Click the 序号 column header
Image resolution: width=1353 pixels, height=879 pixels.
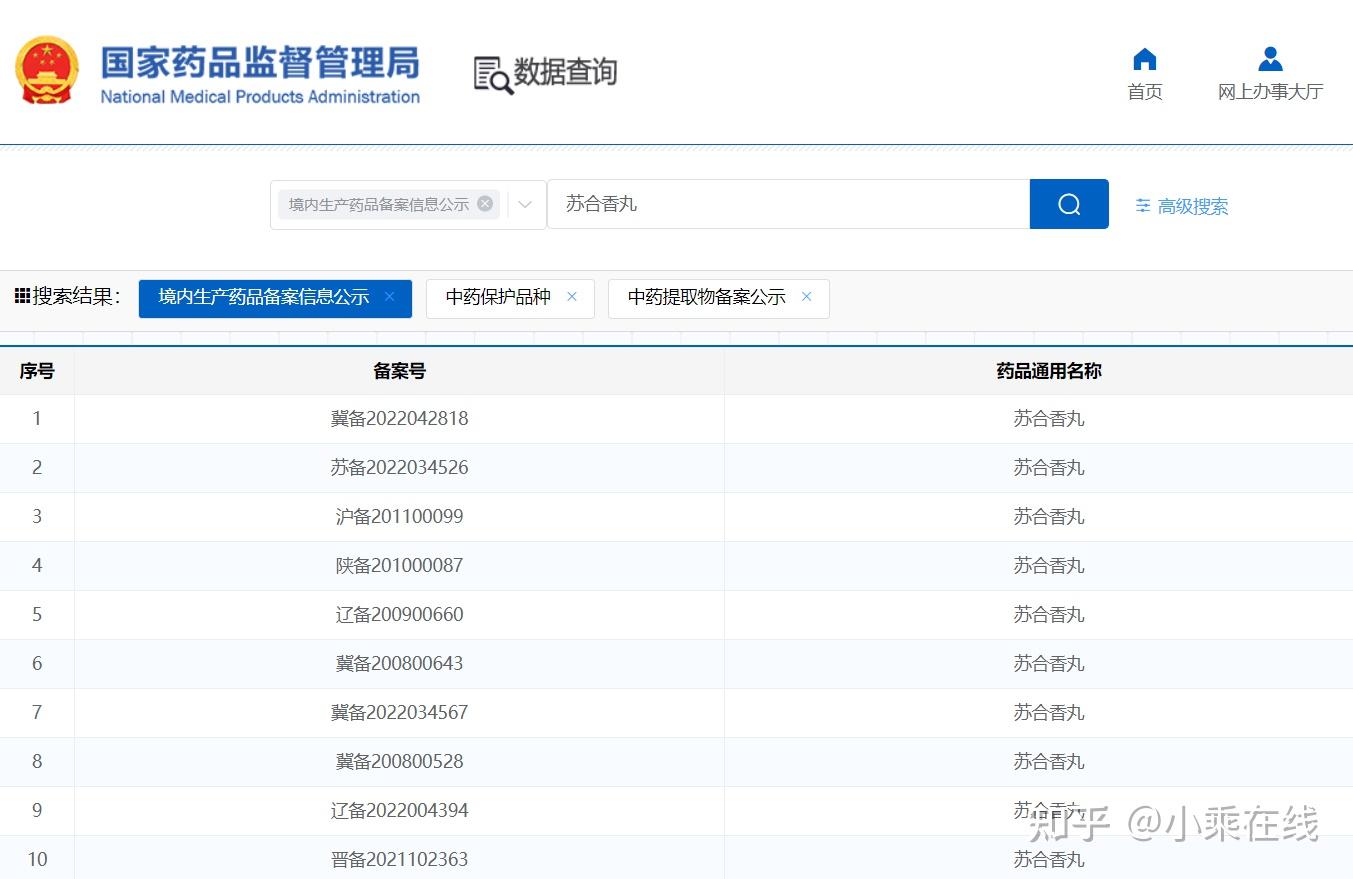point(37,371)
